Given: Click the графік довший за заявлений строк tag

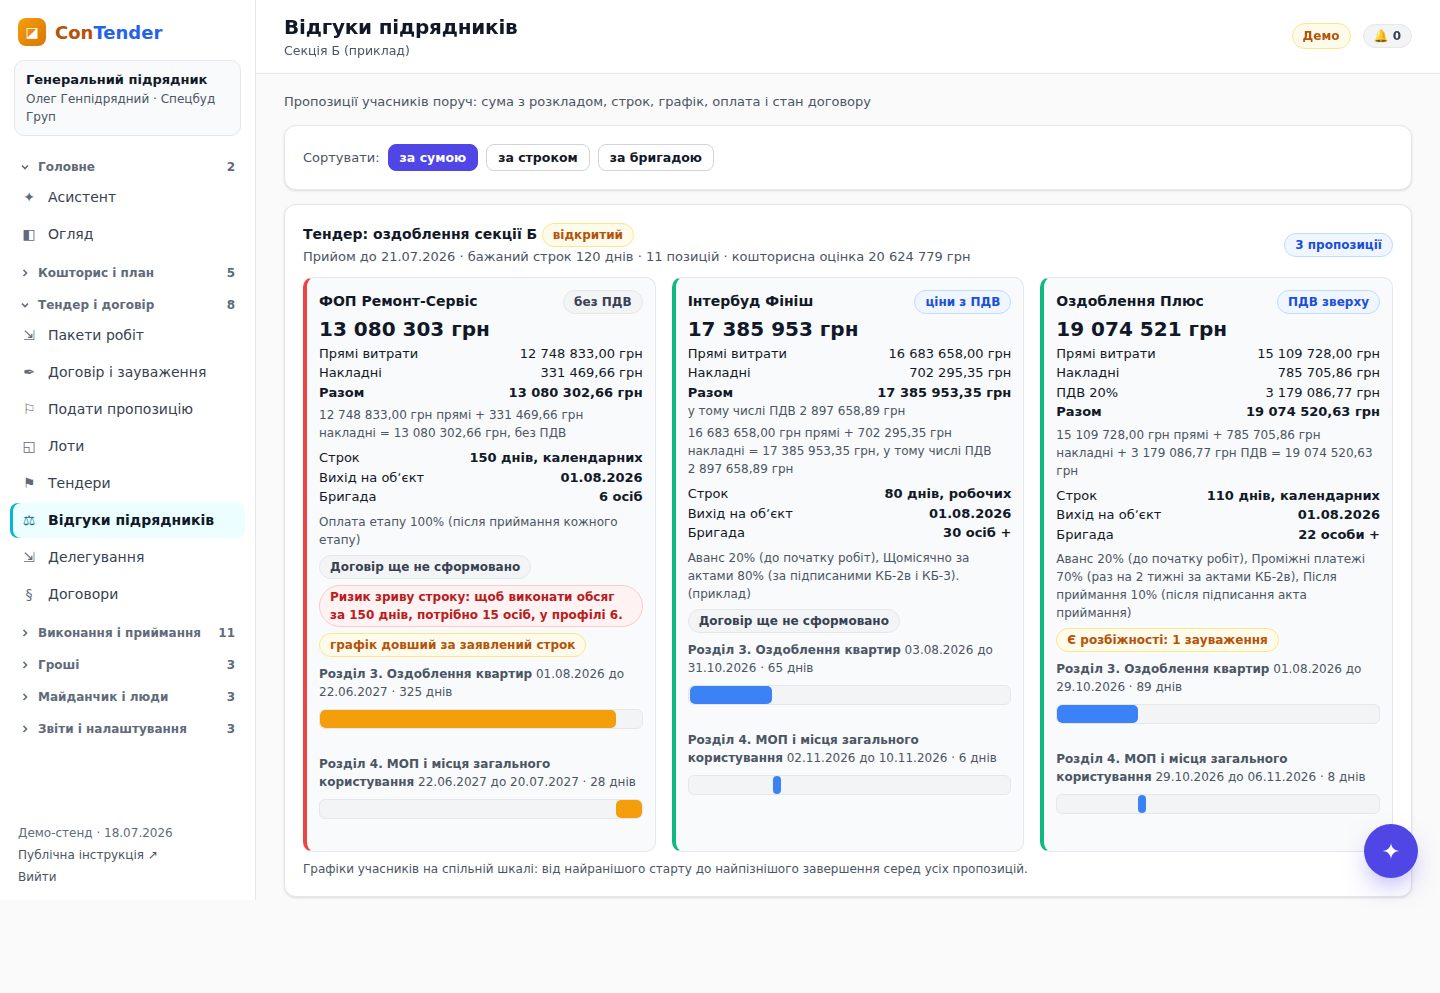Looking at the screenshot, I should 452,645.
